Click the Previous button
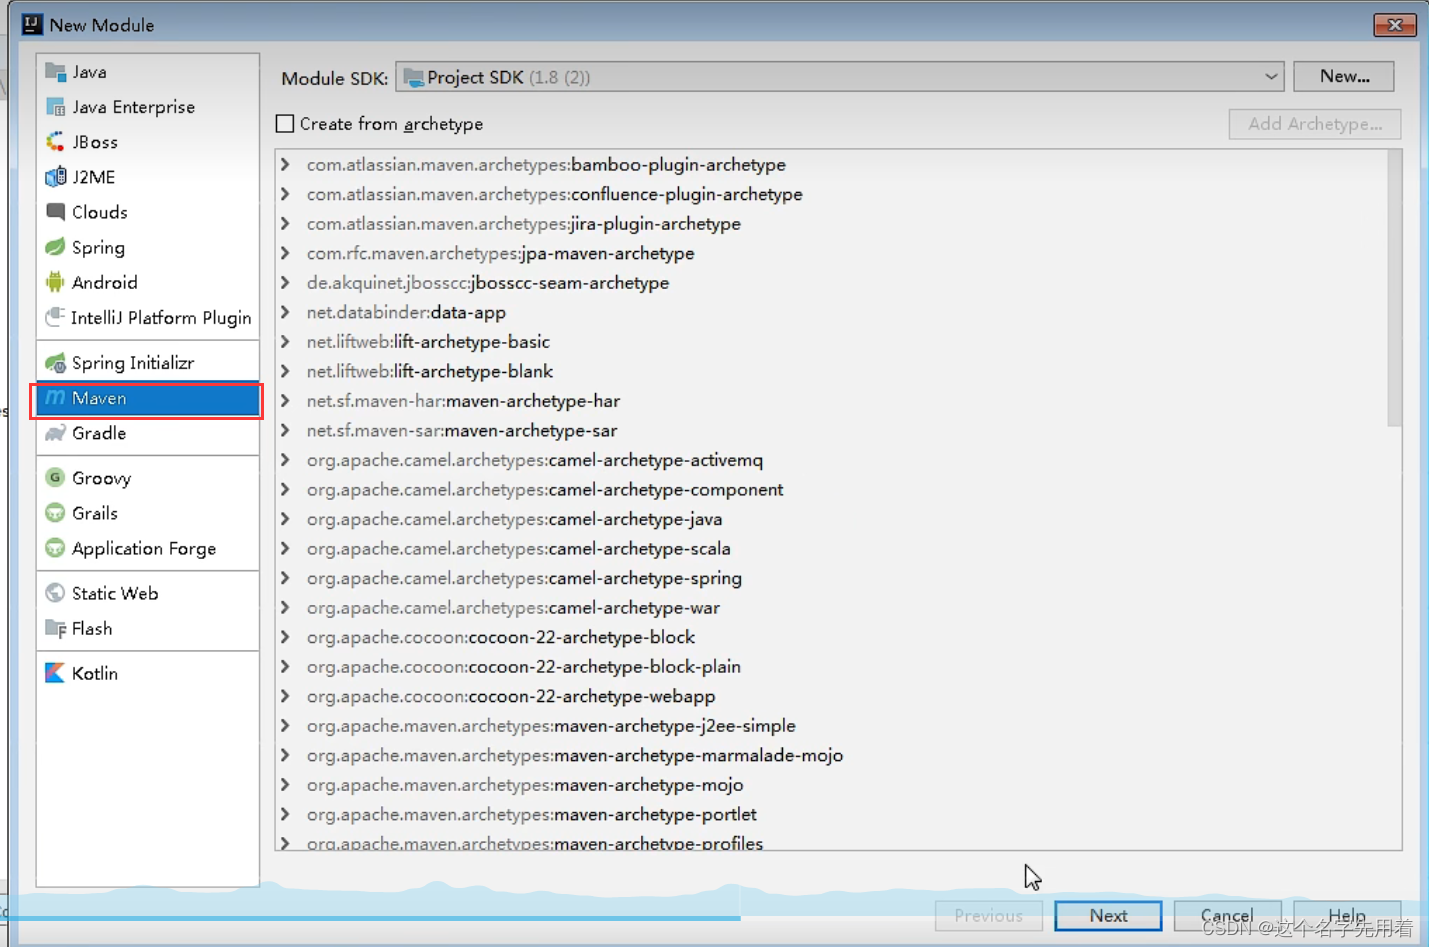1429x947 pixels. pyautogui.click(x=988, y=915)
